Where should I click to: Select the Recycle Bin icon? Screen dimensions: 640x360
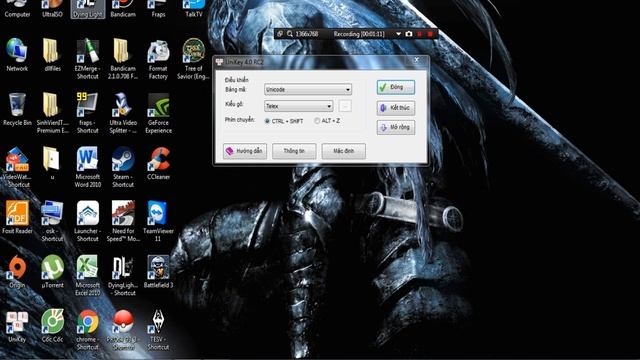click(17, 109)
